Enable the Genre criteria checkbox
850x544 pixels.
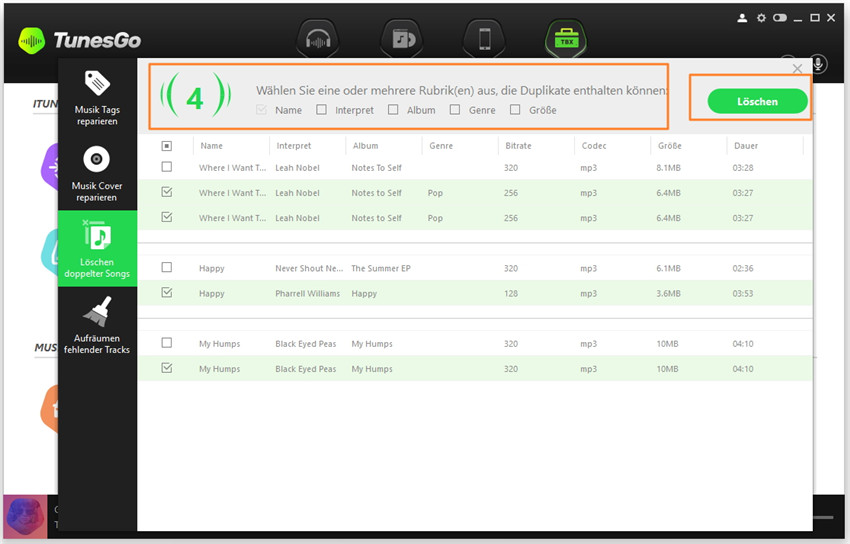(x=455, y=109)
